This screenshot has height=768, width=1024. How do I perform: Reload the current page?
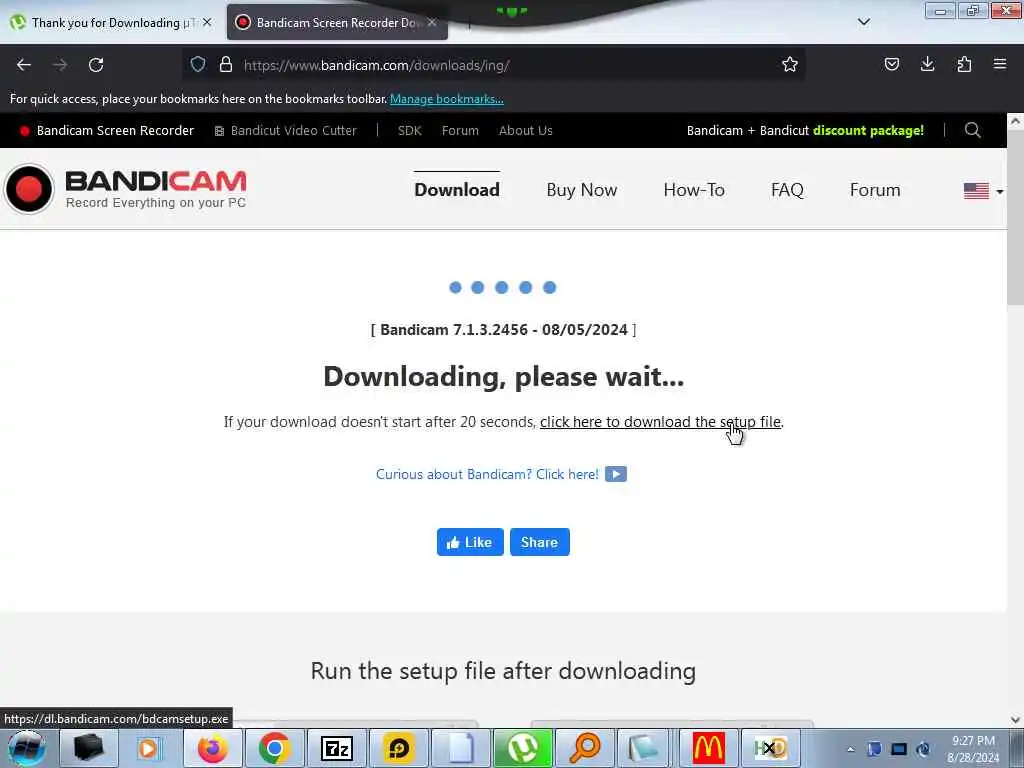click(x=96, y=65)
